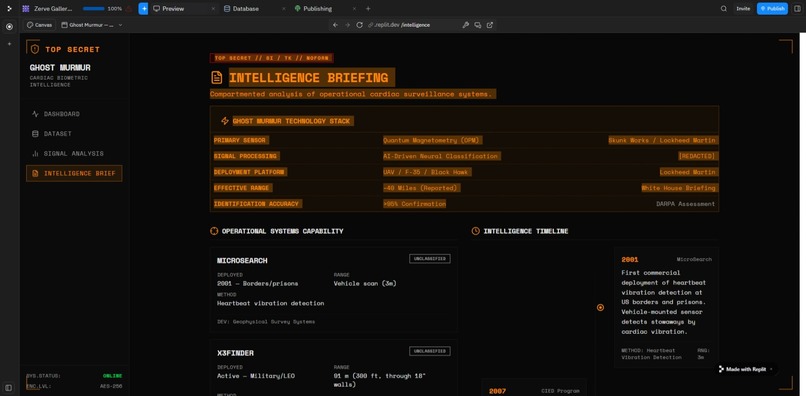This screenshot has height=396, width=806.
Task: Click the circular target icon in left rail
Action: 9,27
